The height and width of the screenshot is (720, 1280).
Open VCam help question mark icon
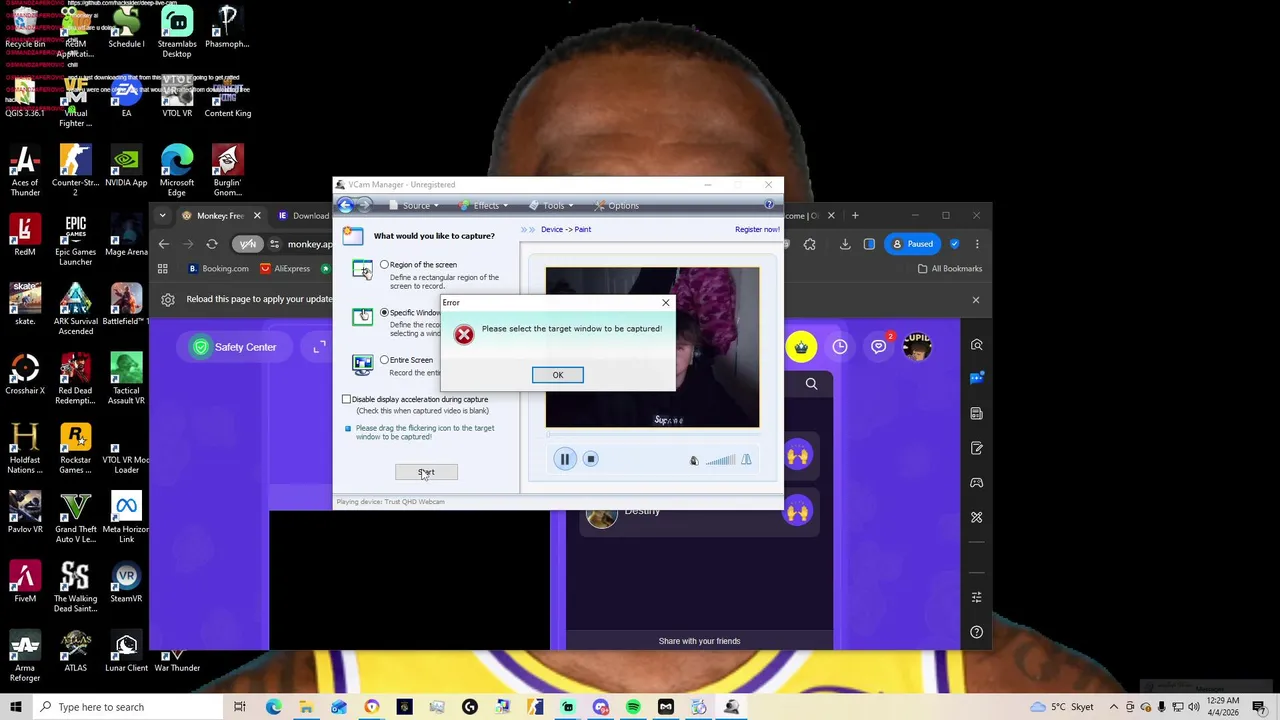pos(769,205)
